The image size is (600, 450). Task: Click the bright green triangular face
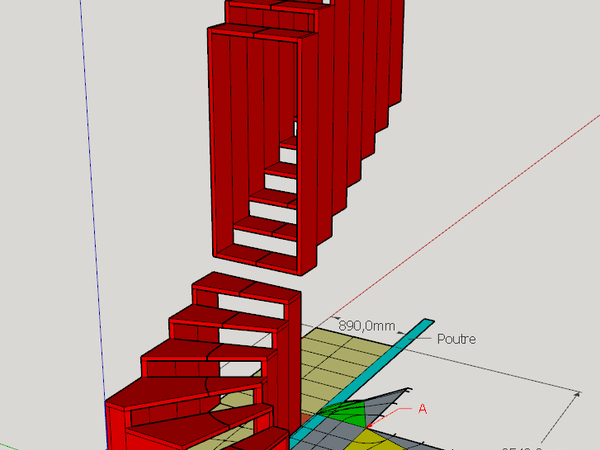(343, 414)
